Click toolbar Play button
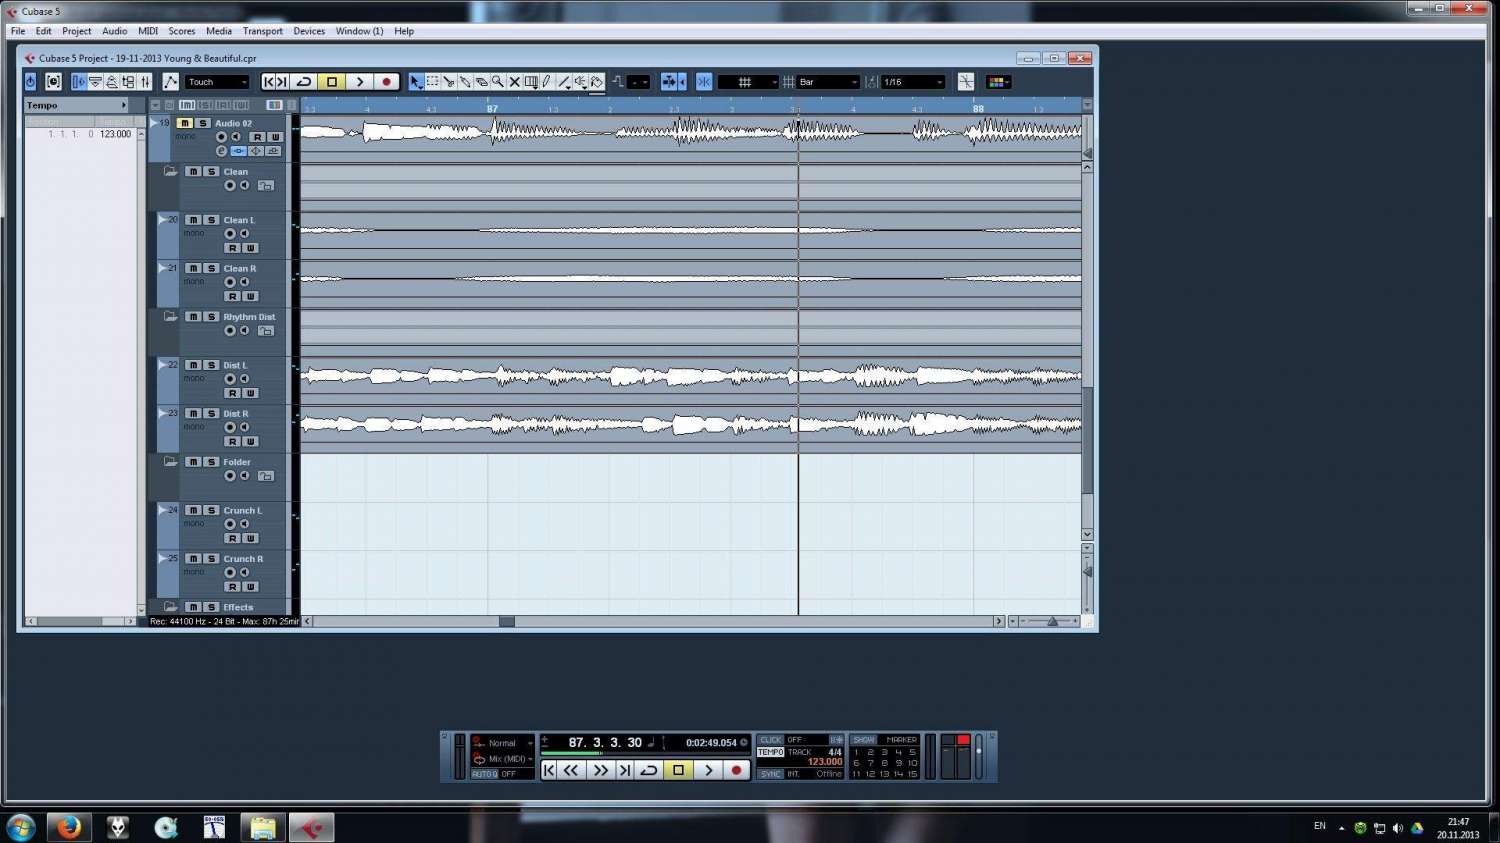The width and height of the screenshot is (1500, 843). (x=360, y=82)
